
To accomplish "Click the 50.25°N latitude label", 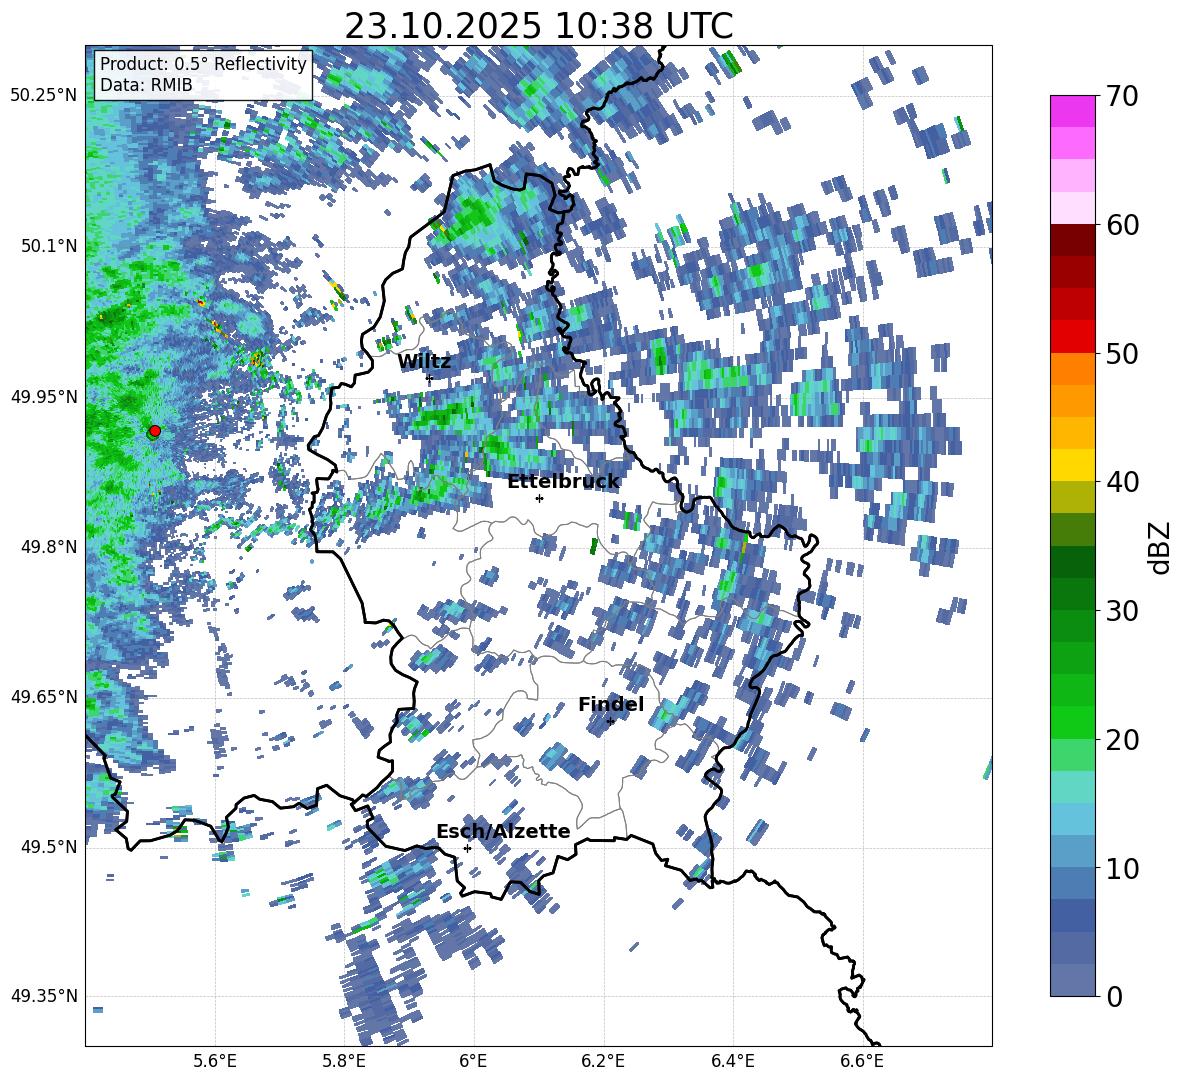I will point(44,96).
